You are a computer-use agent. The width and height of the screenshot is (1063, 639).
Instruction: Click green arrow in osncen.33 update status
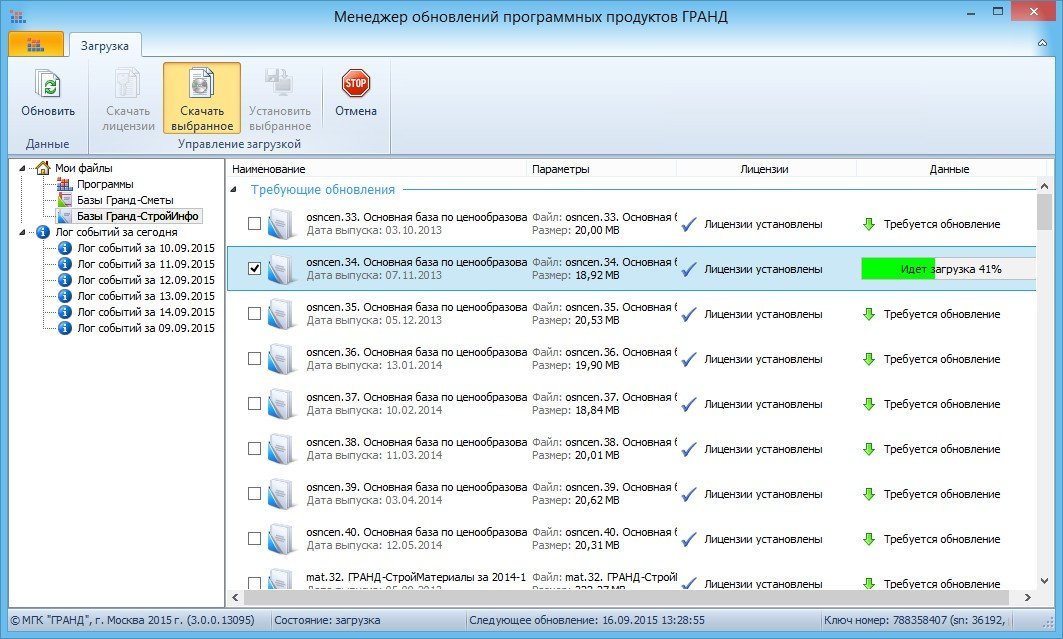[x=868, y=224]
